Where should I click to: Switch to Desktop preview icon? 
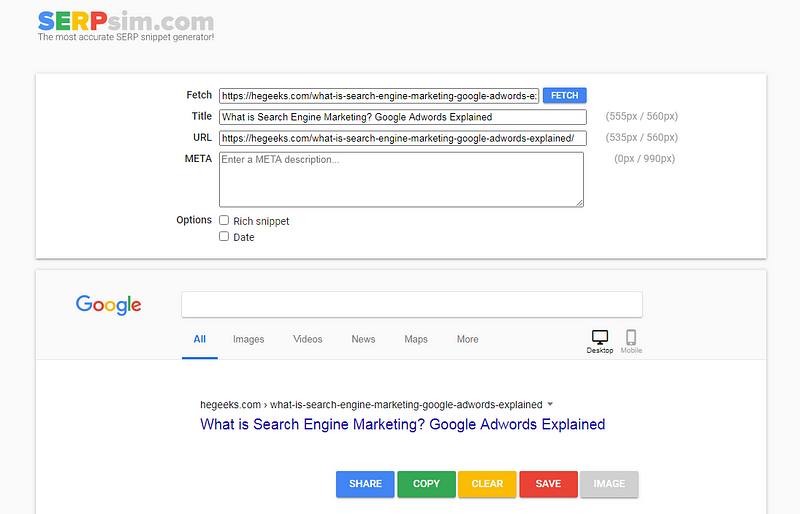coord(600,339)
